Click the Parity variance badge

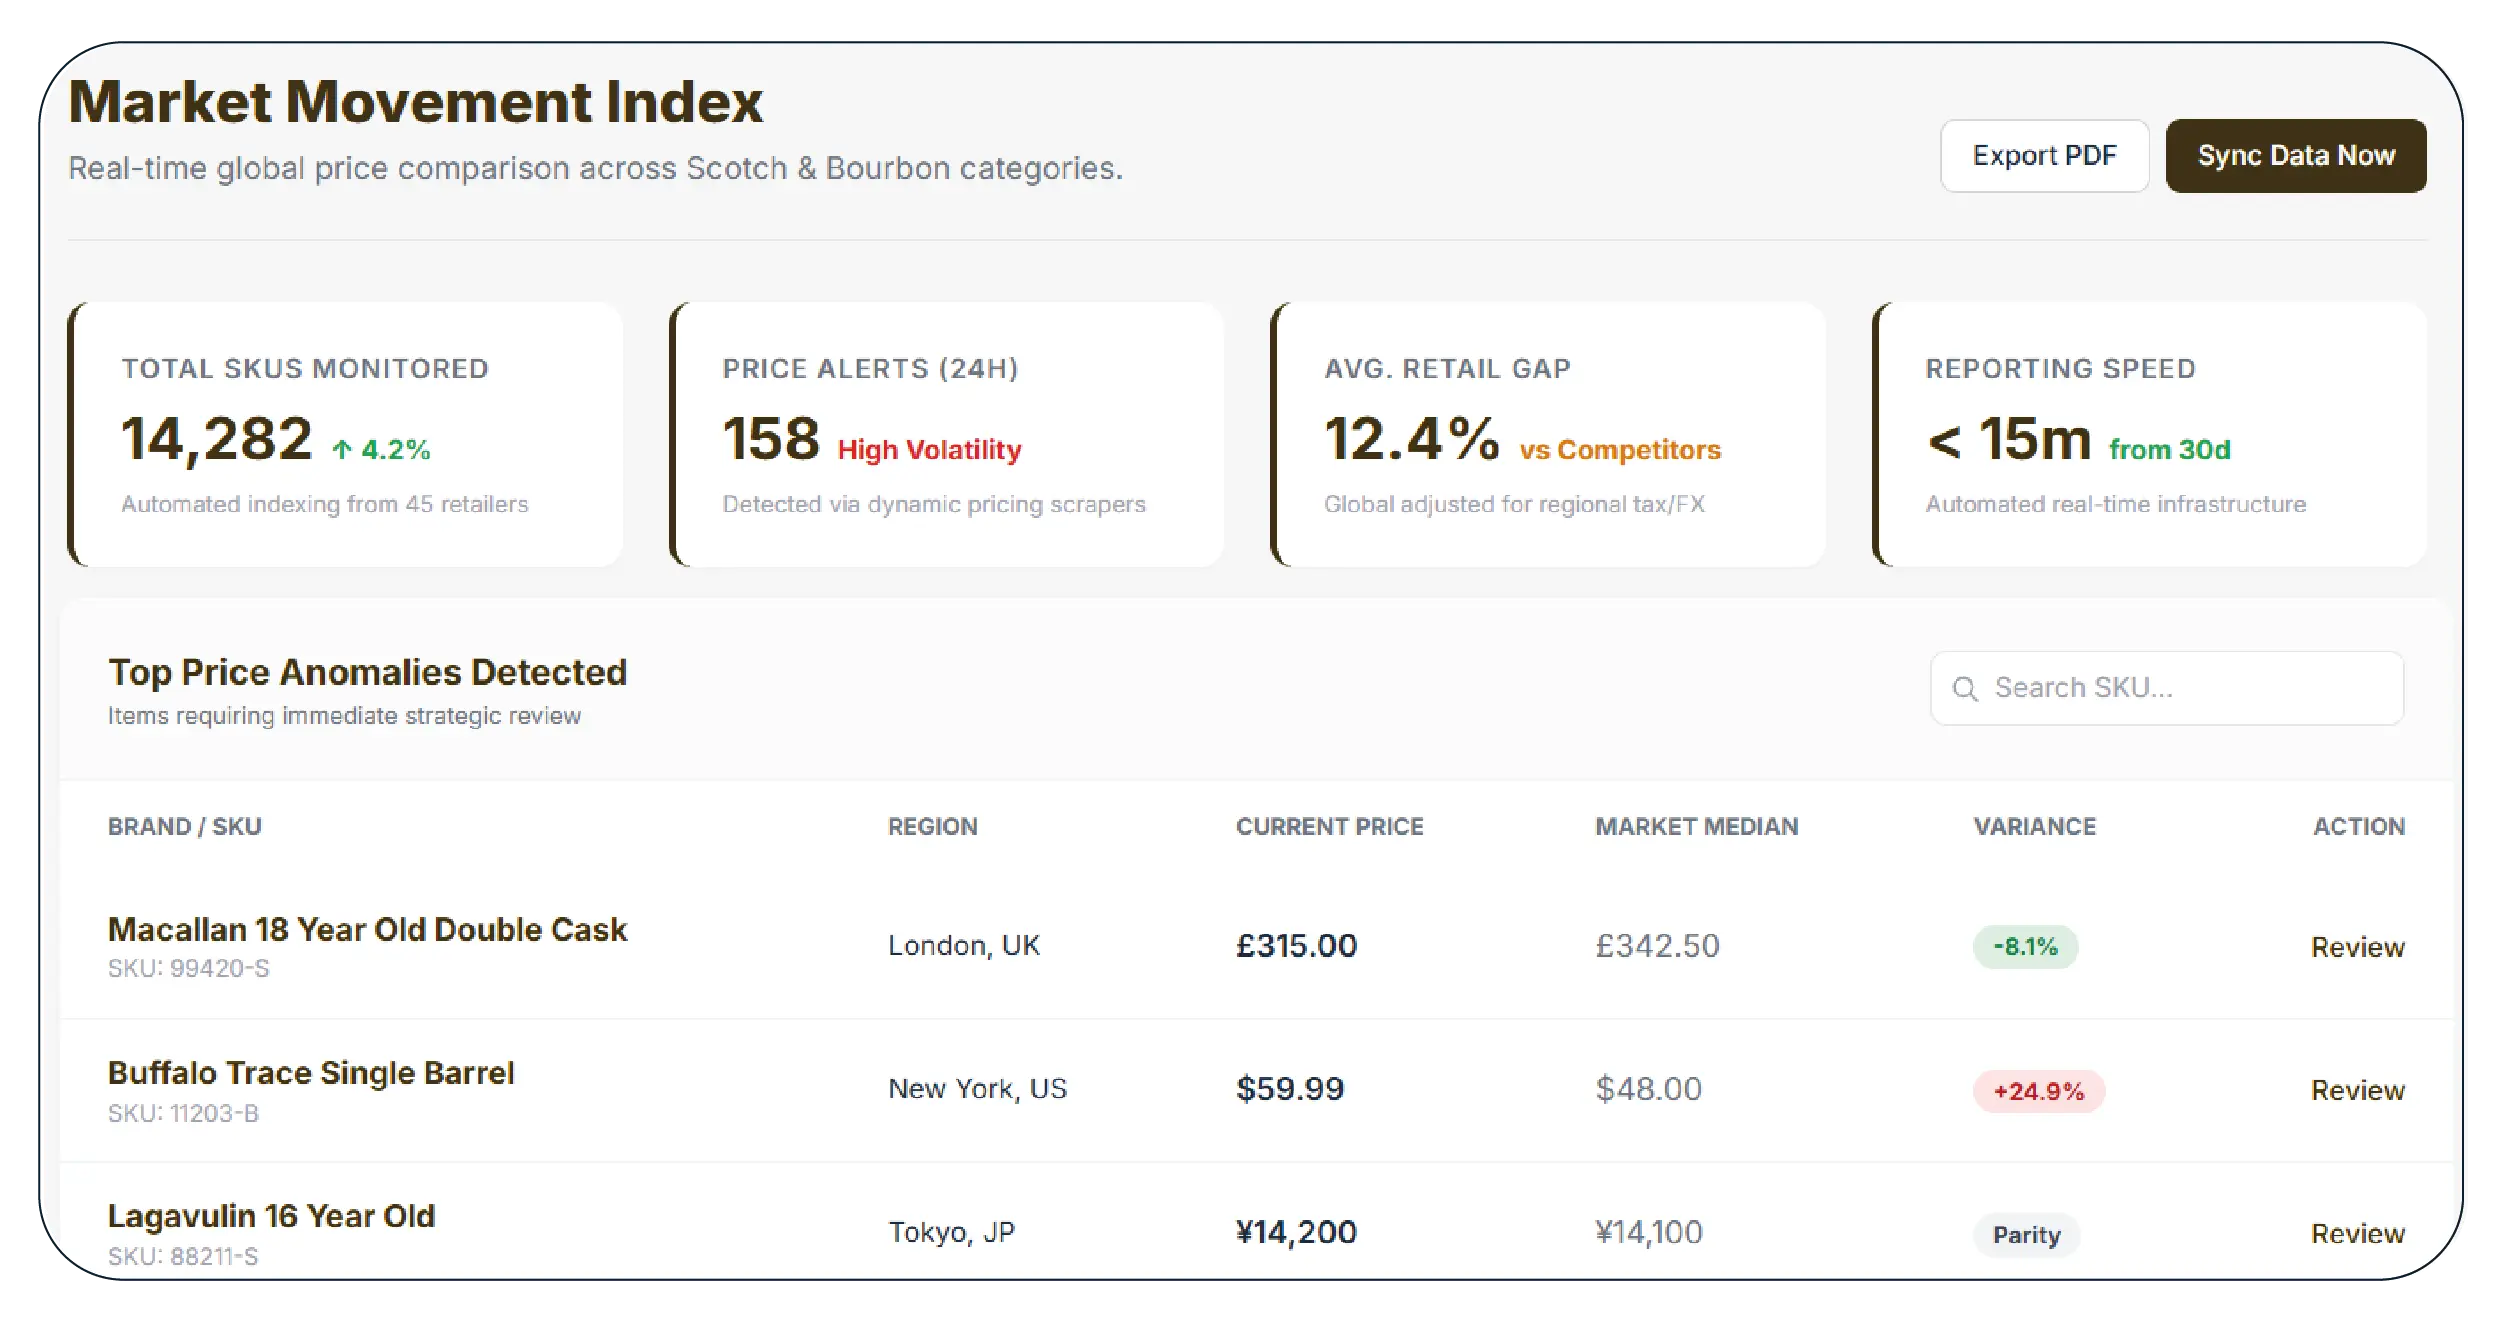pyautogui.click(x=2026, y=1234)
